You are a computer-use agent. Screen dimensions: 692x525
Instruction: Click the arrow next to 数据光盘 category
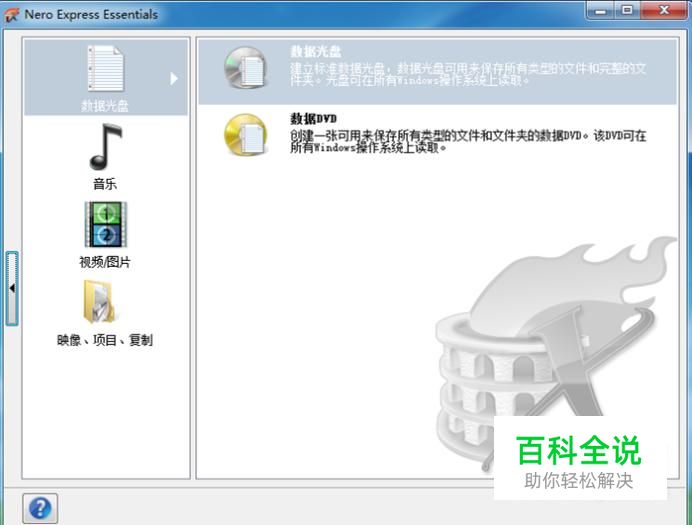coord(174,79)
